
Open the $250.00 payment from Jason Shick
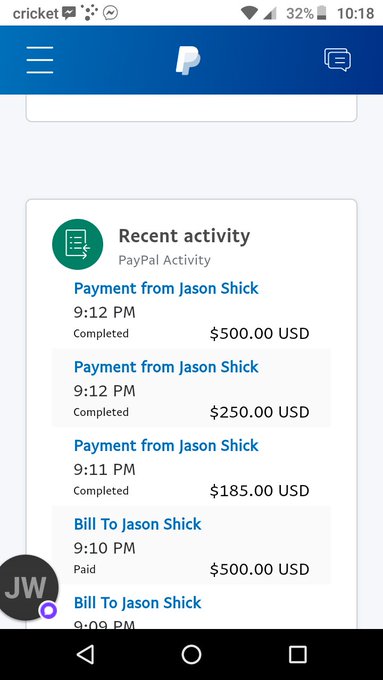click(x=191, y=388)
